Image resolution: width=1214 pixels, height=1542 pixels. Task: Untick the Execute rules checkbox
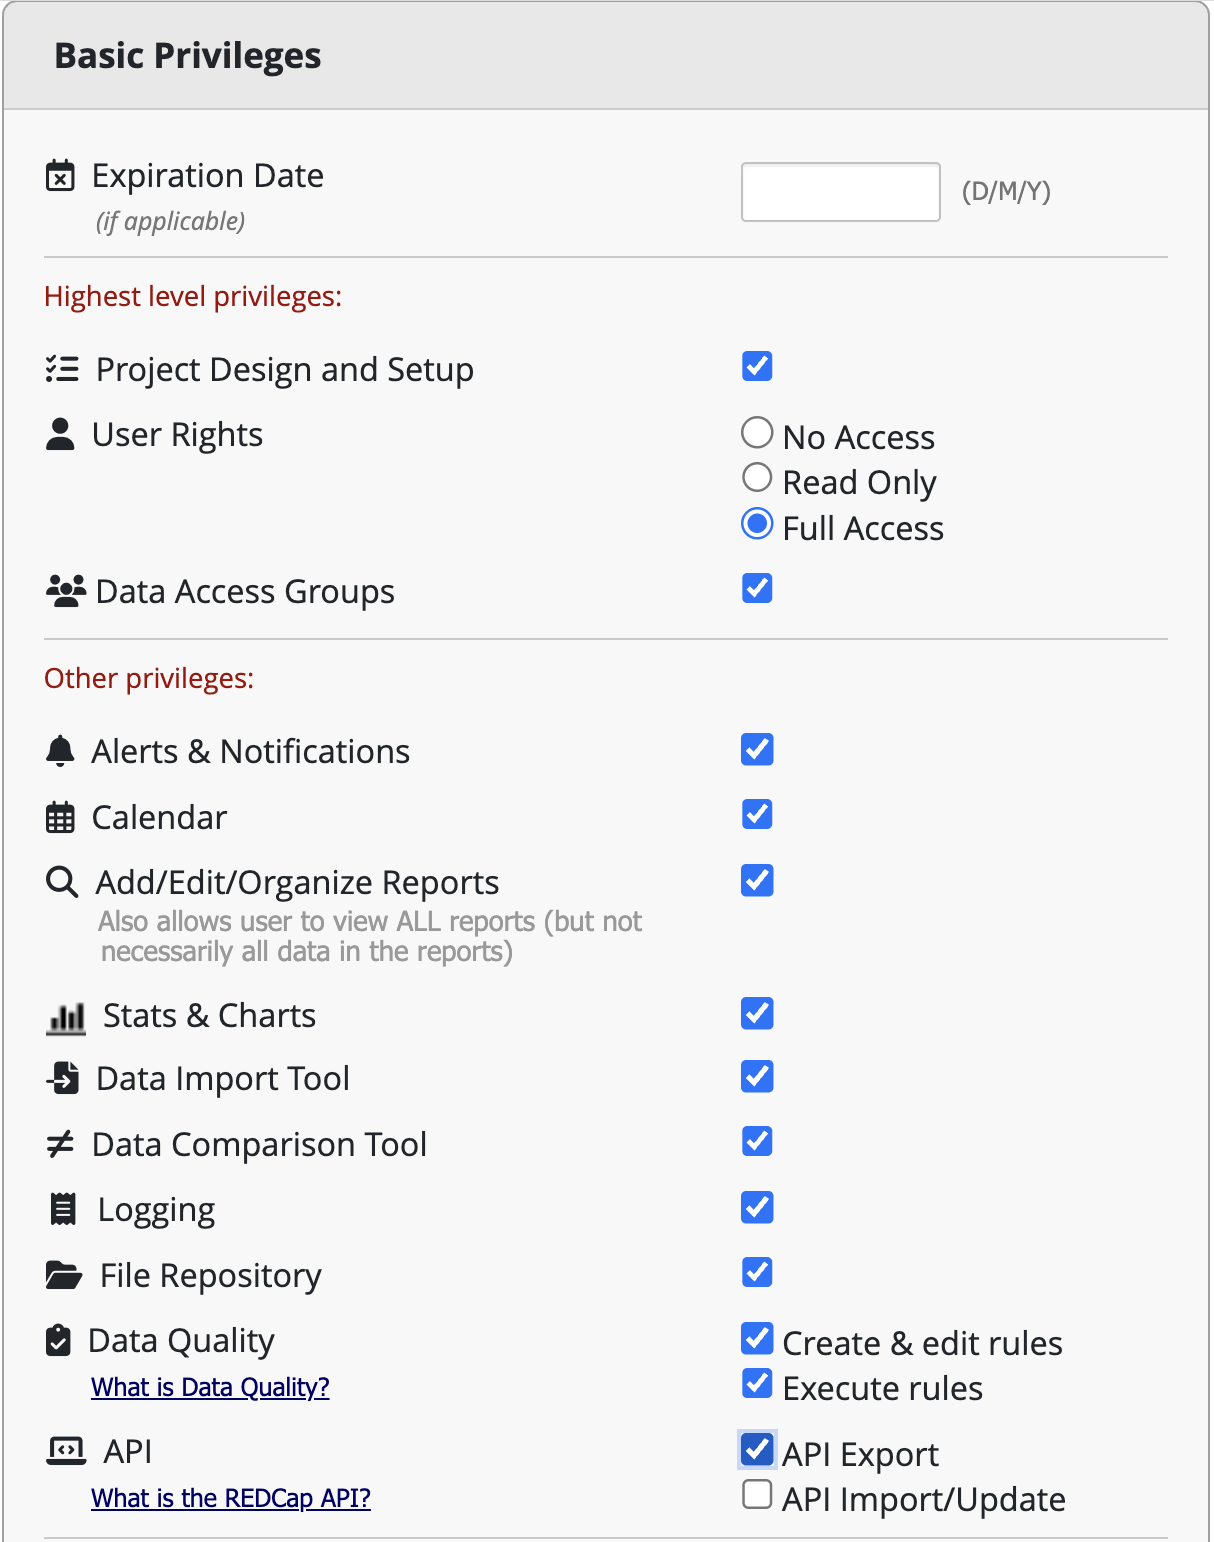pyautogui.click(x=757, y=1384)
